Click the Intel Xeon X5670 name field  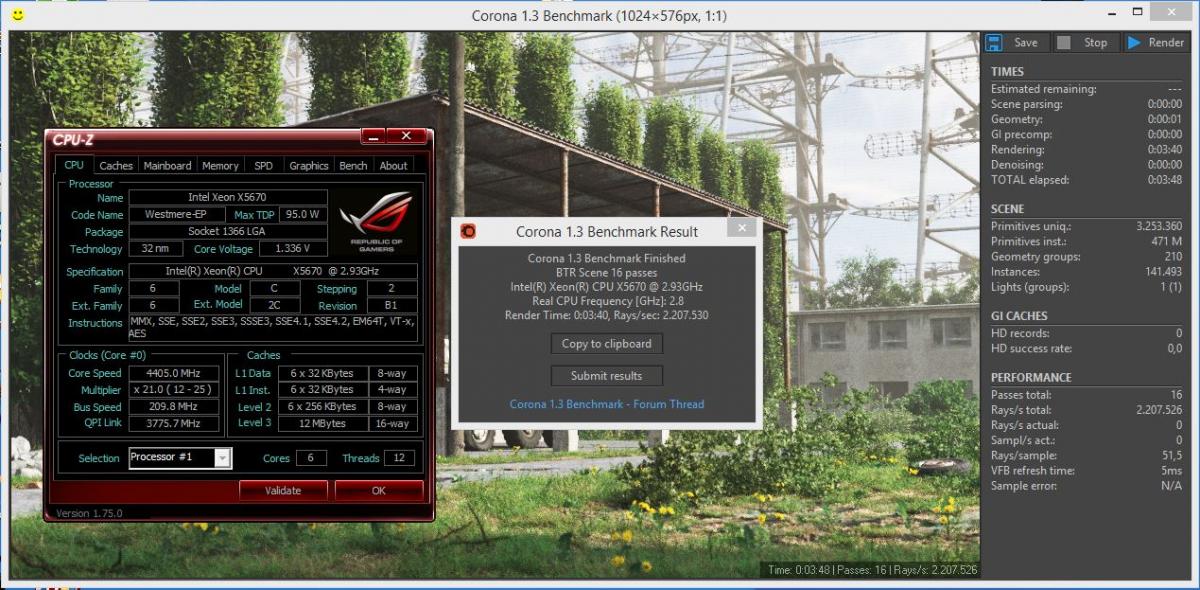click(x=227, y=197)
